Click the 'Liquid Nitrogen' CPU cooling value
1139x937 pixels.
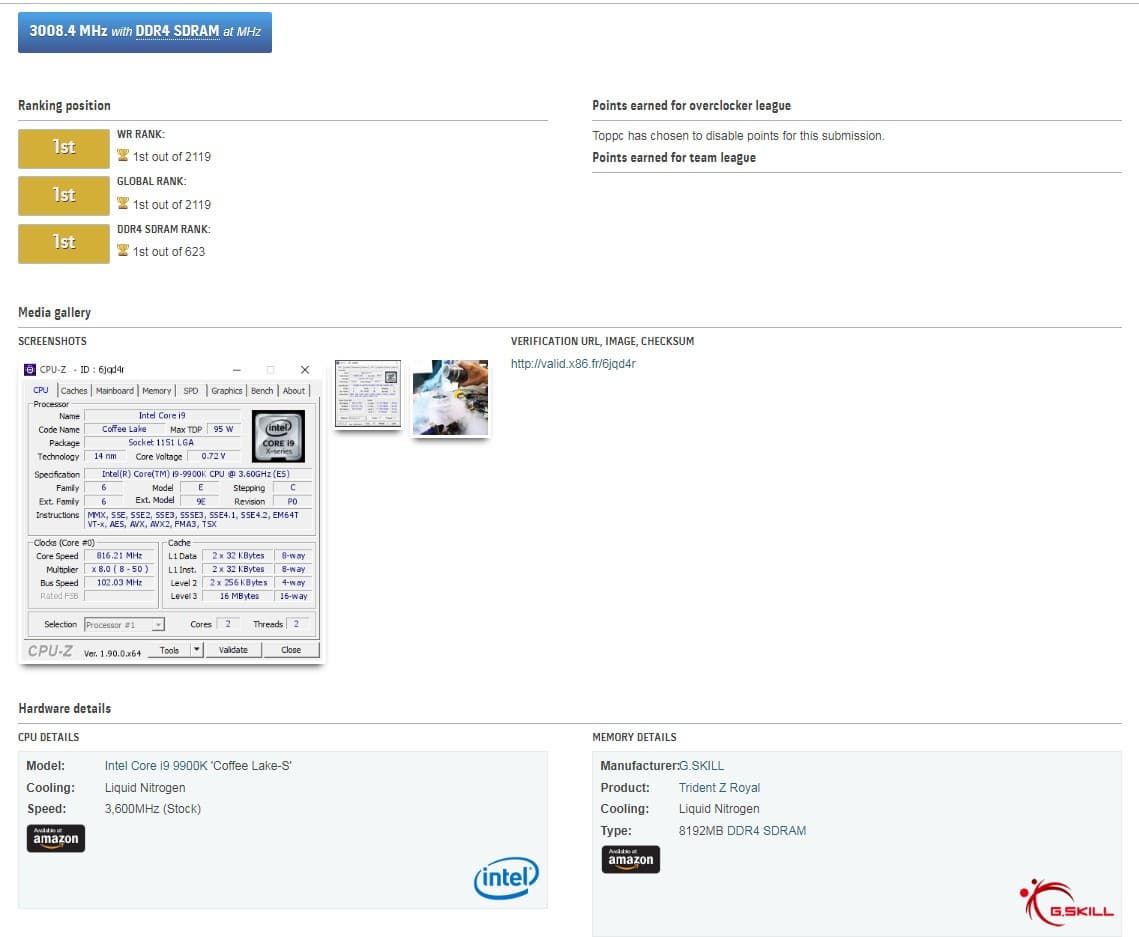coord(145,787)
